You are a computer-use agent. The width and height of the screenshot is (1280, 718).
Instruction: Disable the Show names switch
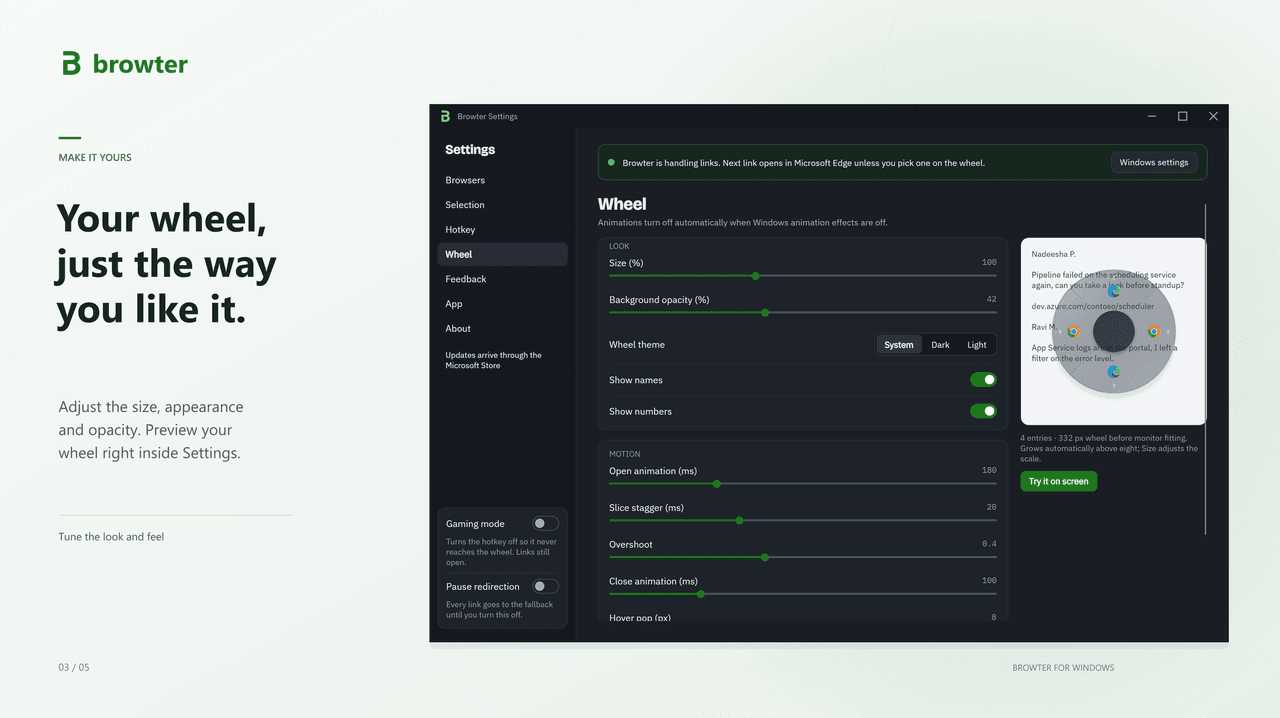click(x=983, y=380)
